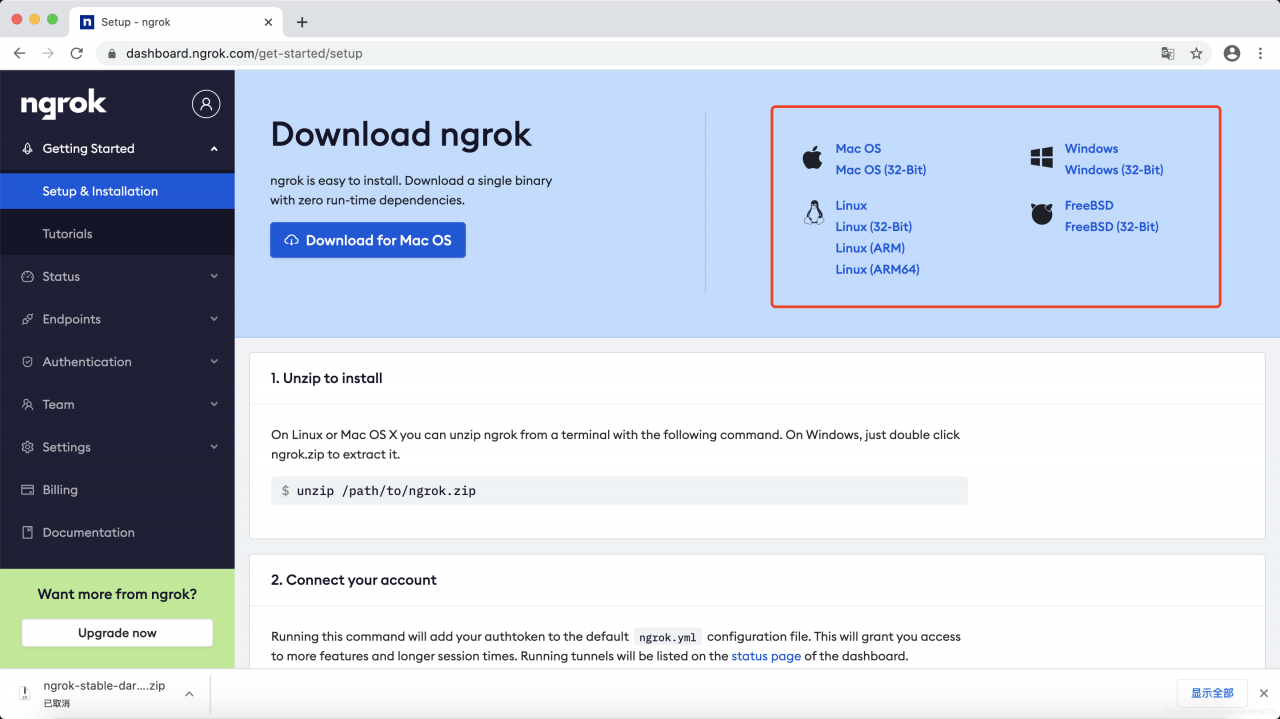Click the Documentation page icon
The width and height of the screenshot is (1280, 719).
point(27,532)
